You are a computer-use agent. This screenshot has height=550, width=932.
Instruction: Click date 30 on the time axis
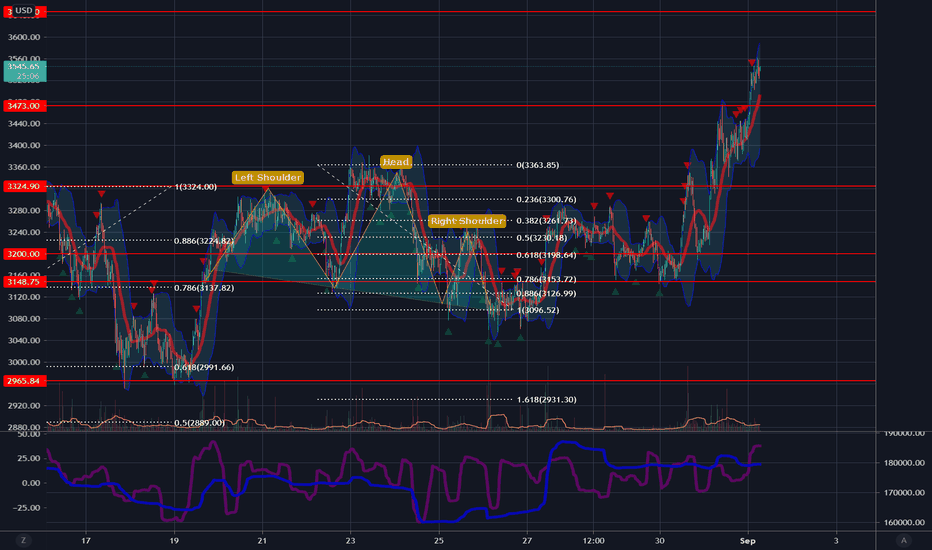[660, 540]
